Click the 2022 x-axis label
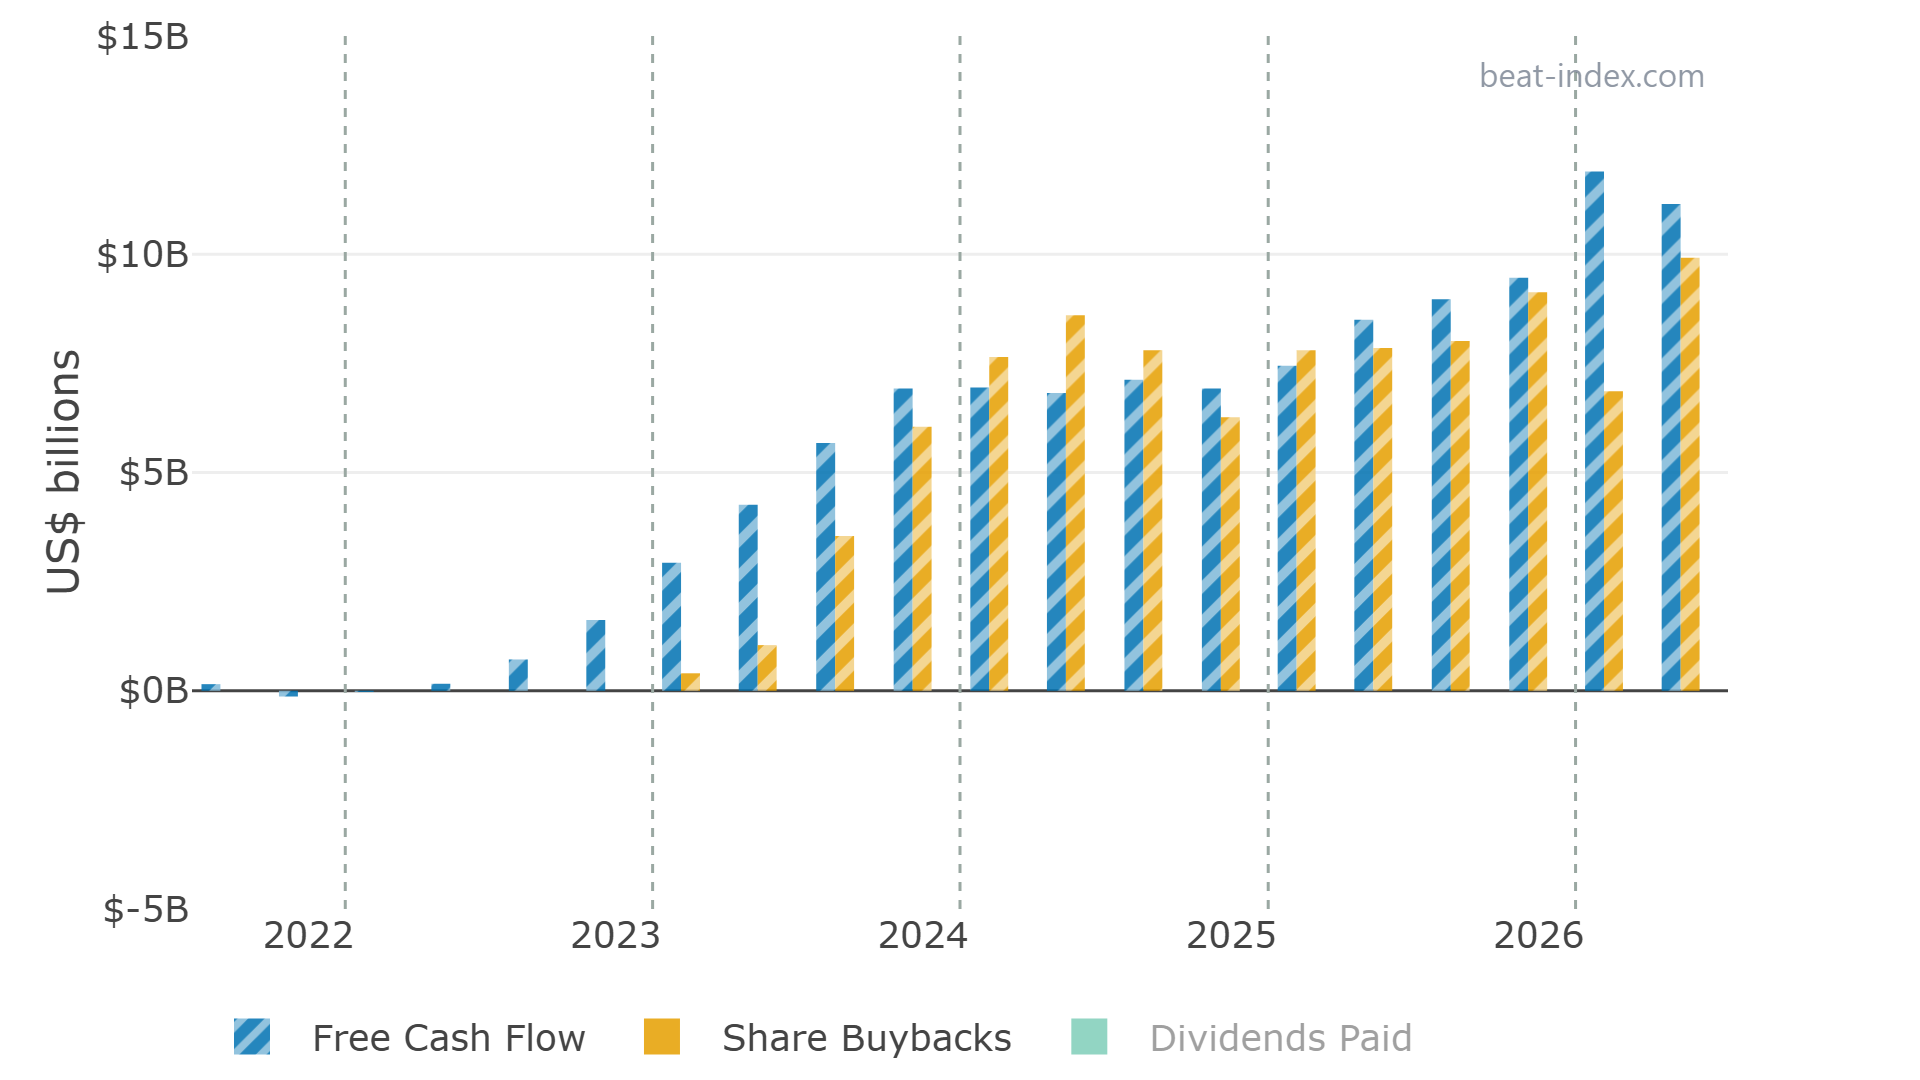 tap(308, 936)
